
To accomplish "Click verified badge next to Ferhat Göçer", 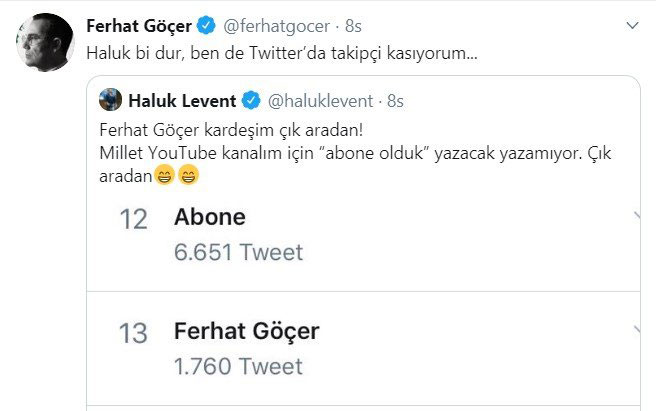I will [x=204, y=25].
